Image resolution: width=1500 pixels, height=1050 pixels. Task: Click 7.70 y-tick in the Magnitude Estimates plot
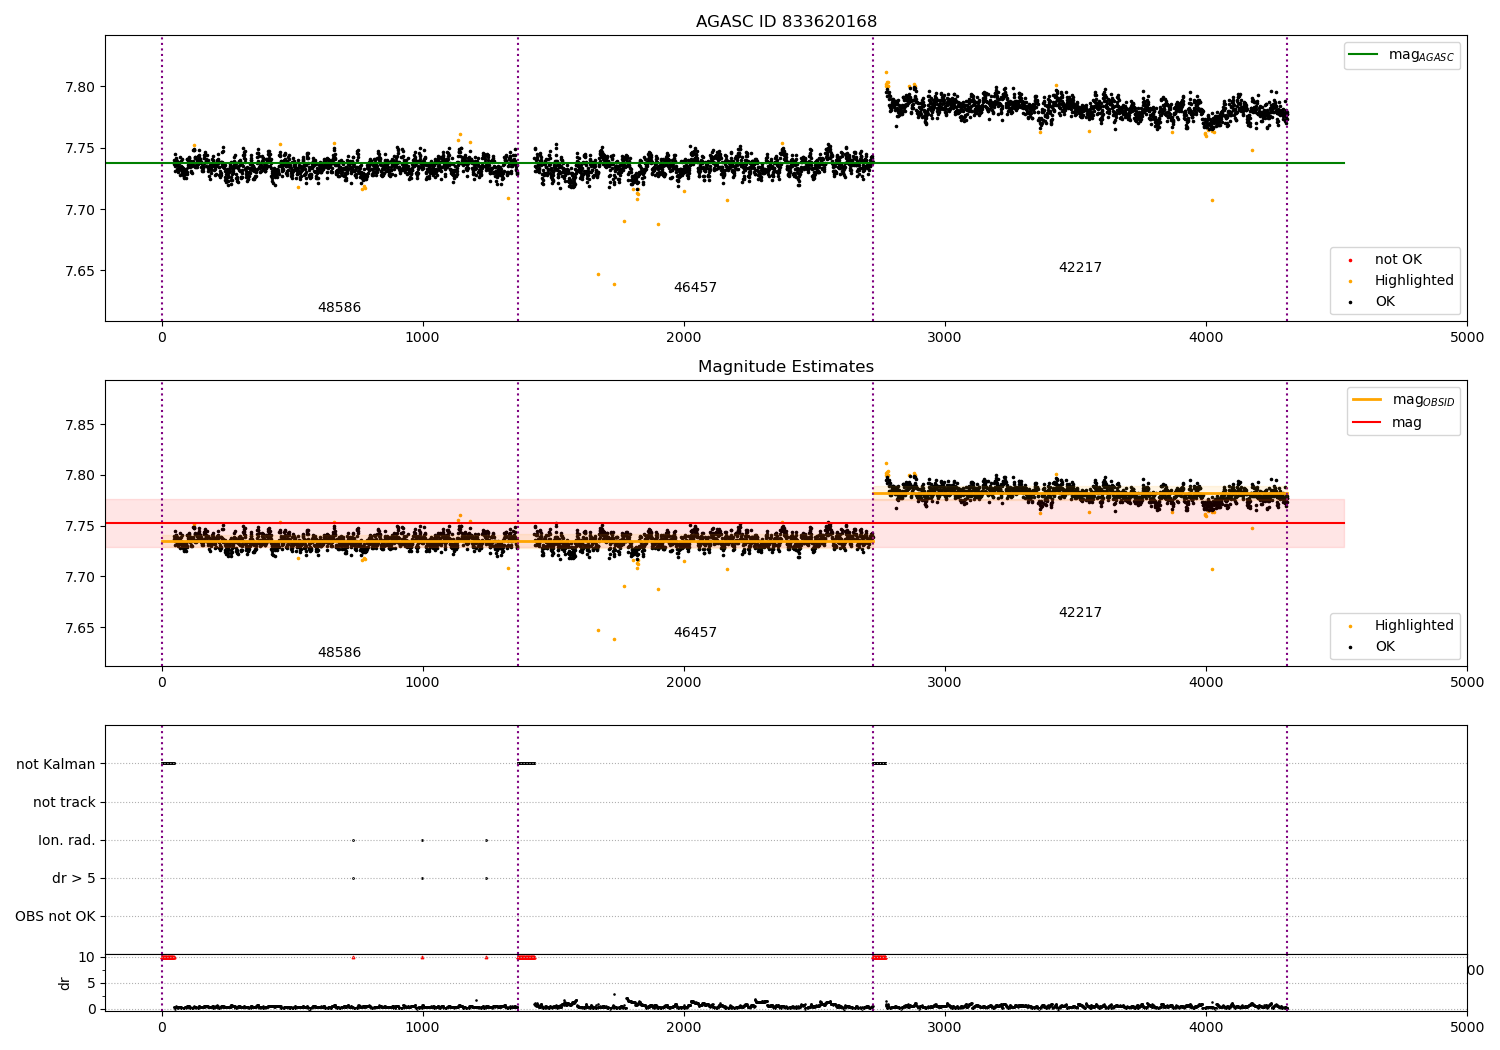(80, 577)
